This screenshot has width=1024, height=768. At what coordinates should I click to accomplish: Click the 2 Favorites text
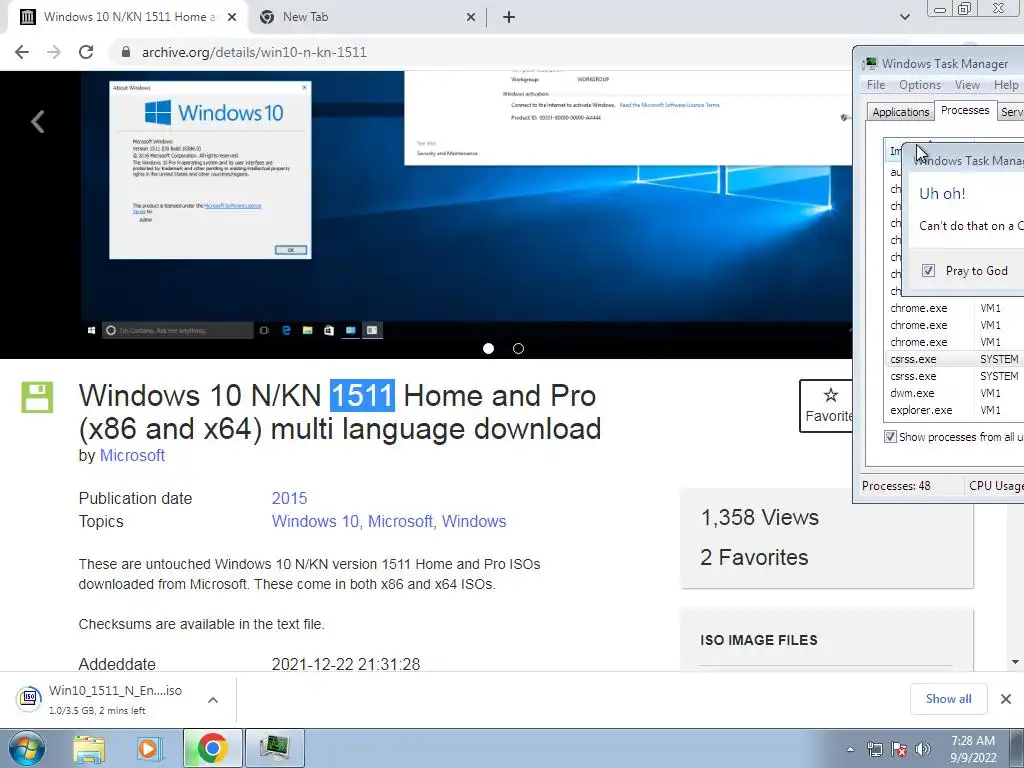pyautogui.click(x=754, y=557)
